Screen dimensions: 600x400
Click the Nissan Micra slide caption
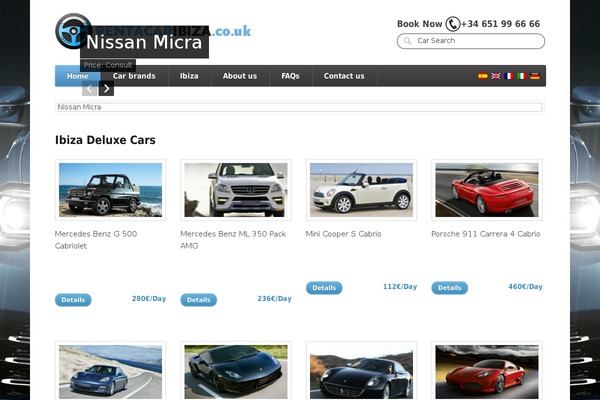[144, 42]
